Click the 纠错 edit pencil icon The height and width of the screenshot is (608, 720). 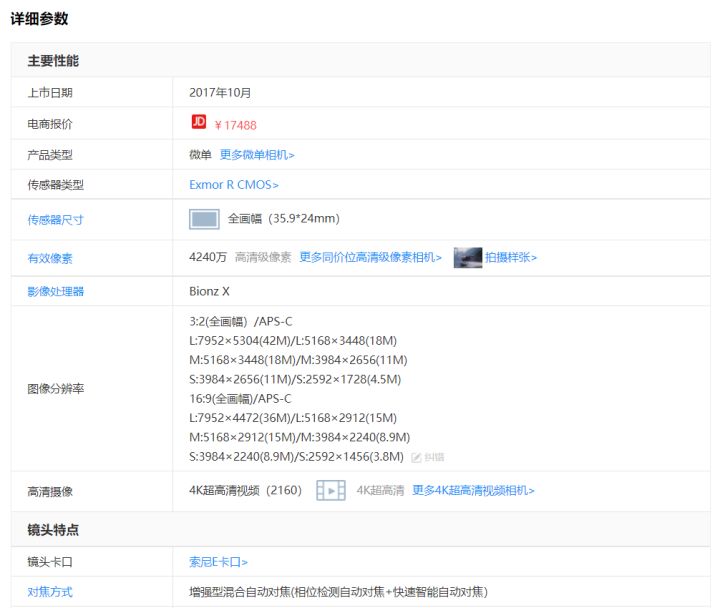416,457
